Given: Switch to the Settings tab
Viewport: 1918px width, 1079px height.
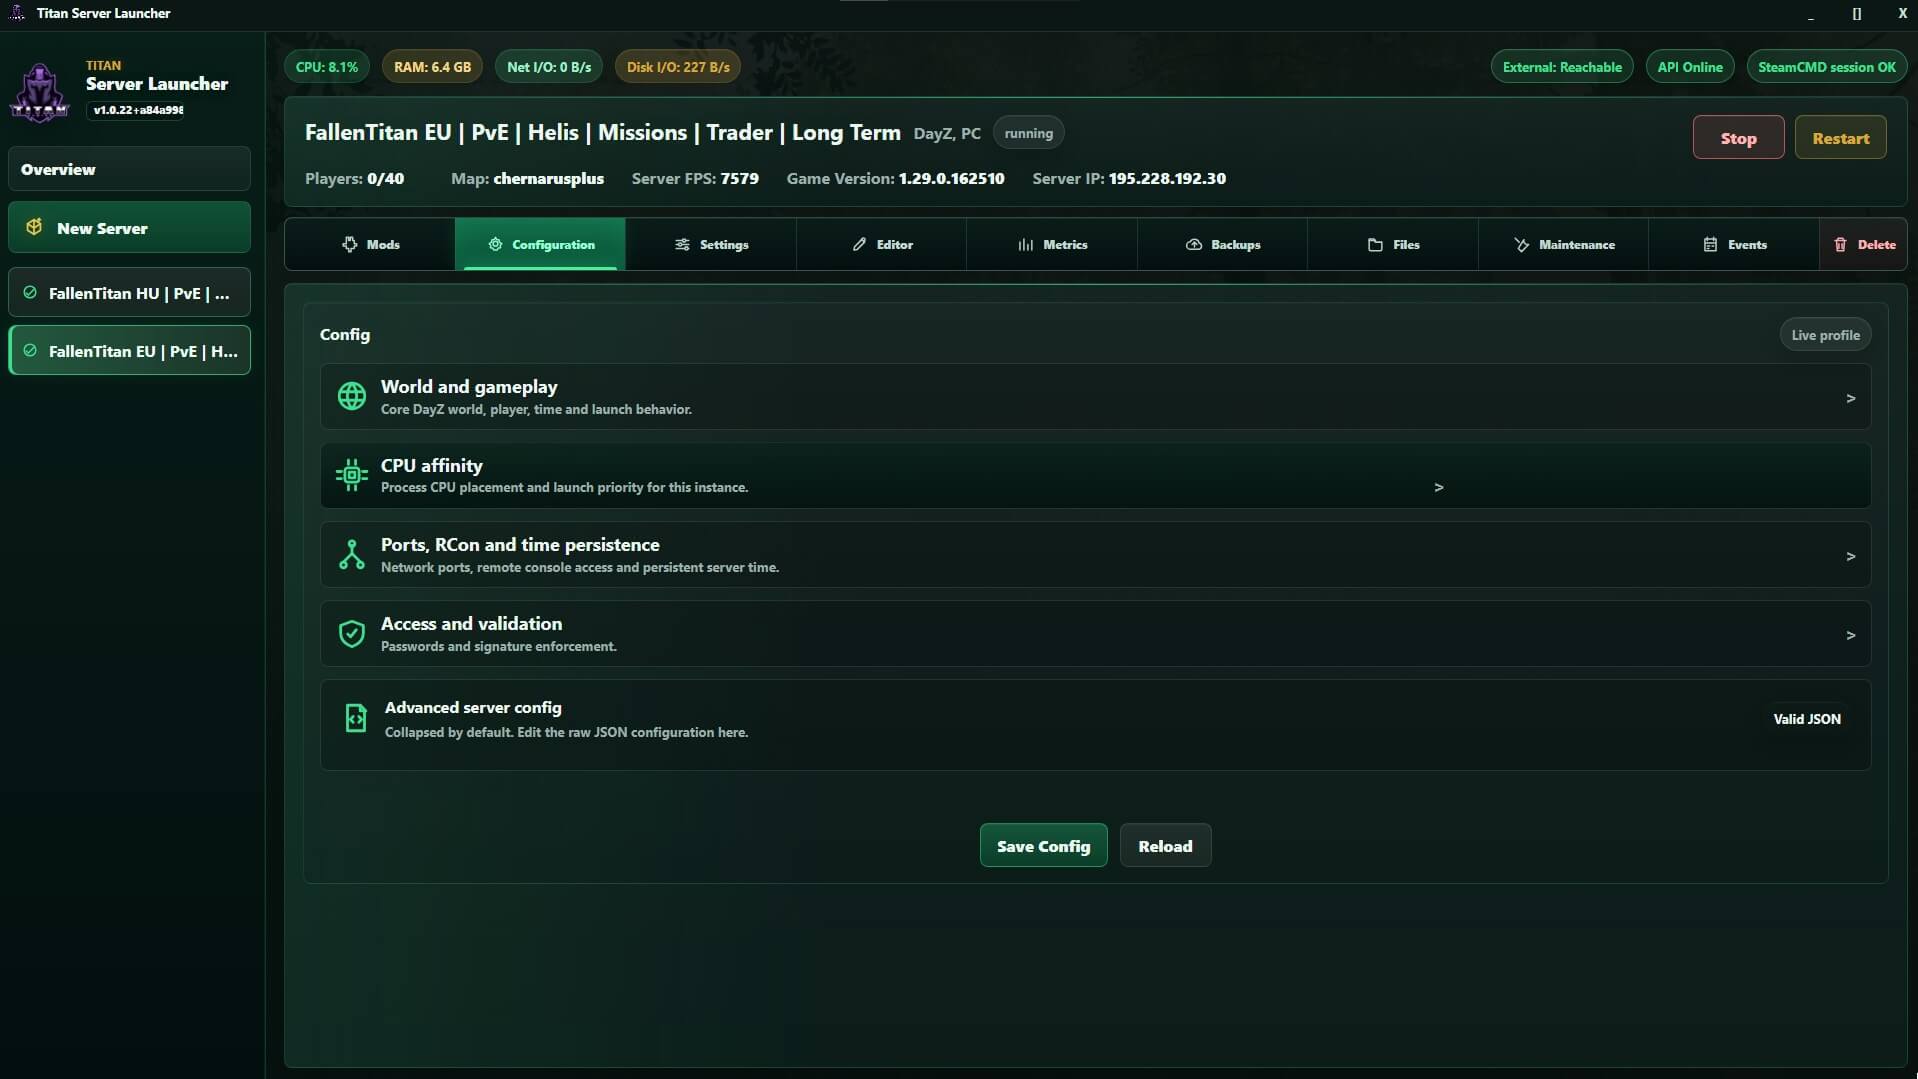Looking at the screenshot, I should pyautogui.click(x=711, y=244).
